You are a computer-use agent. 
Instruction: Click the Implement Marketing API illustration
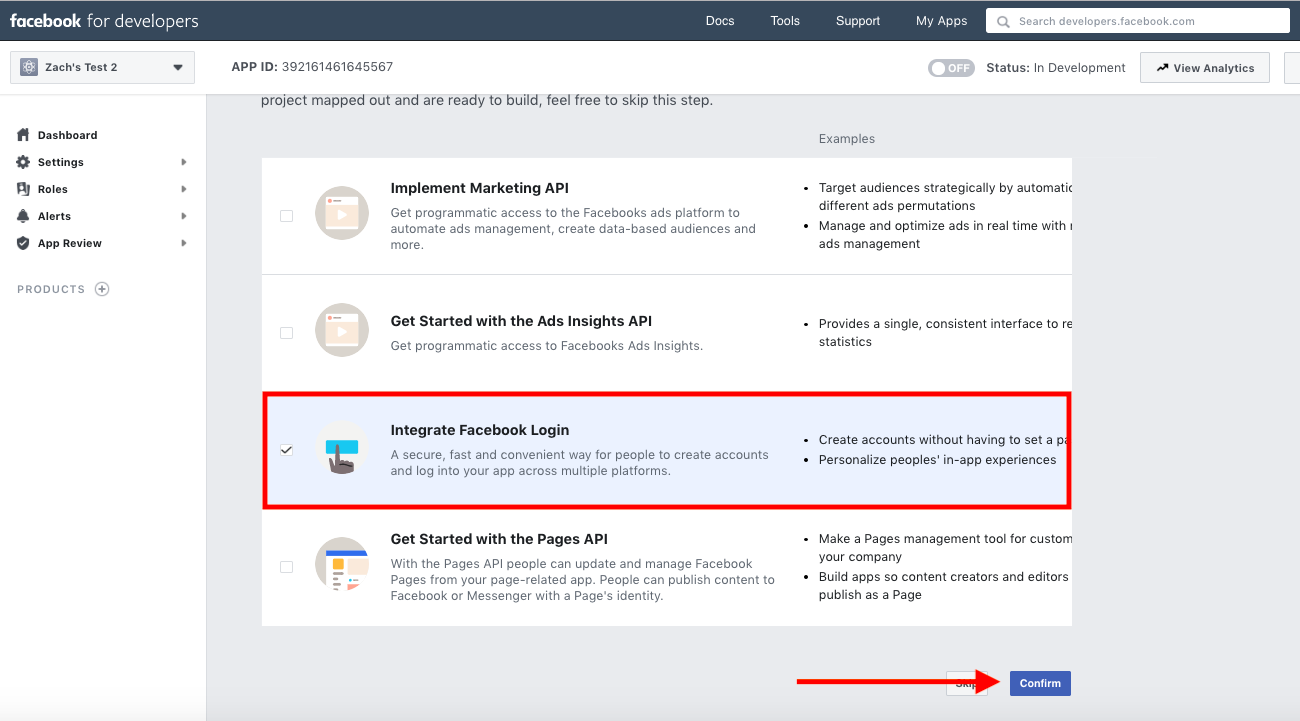click(x=342, y=212)
